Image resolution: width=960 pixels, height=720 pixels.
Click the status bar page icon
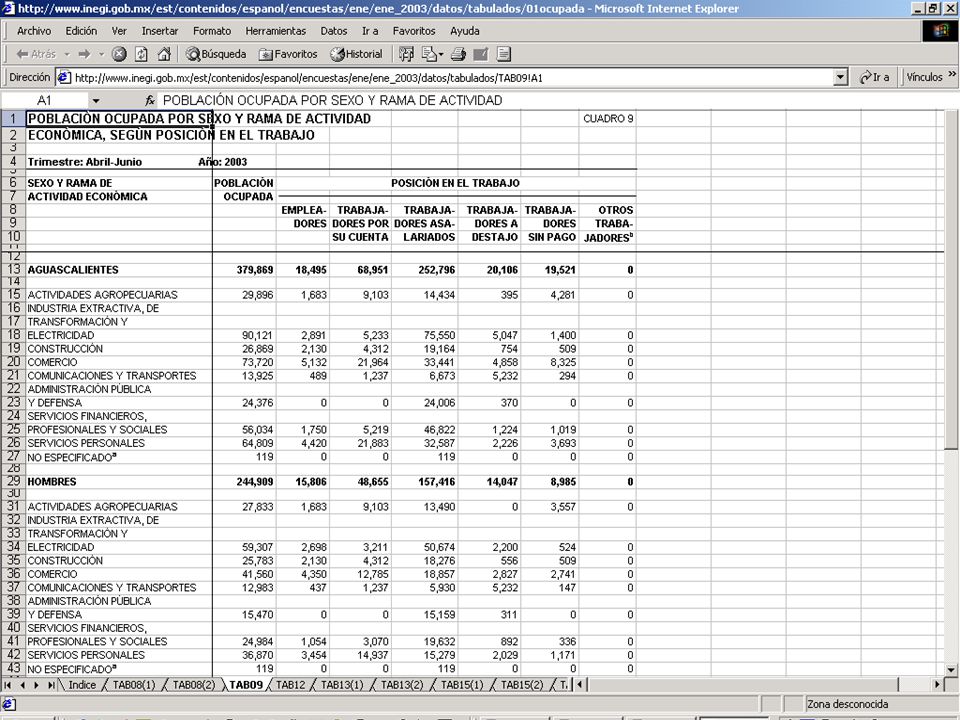click(9, 704)
